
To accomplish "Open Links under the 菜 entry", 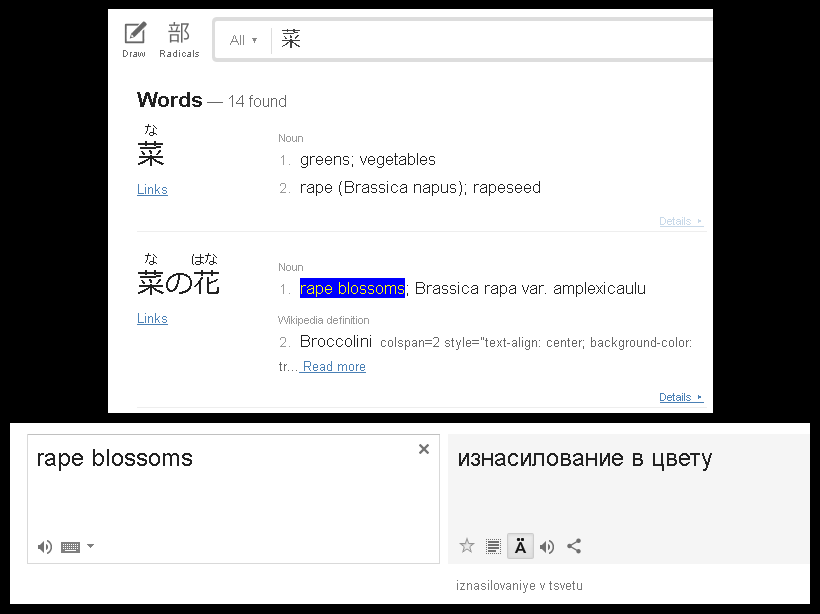I will tap(152, 189).
